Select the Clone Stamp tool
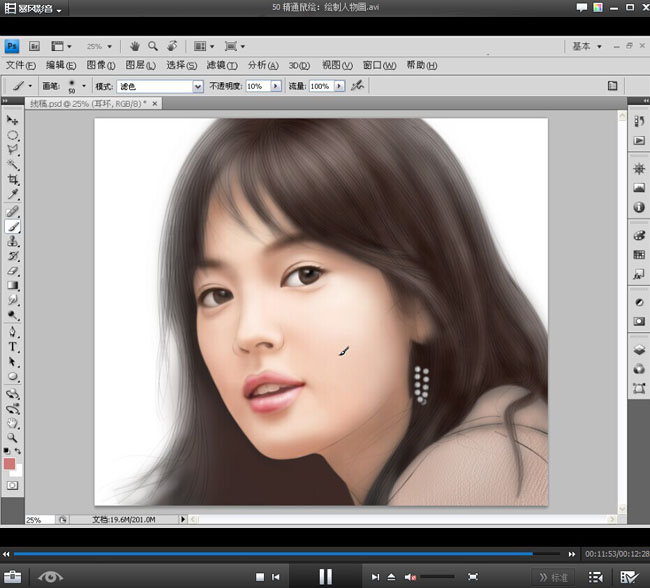 click(12, 241)
